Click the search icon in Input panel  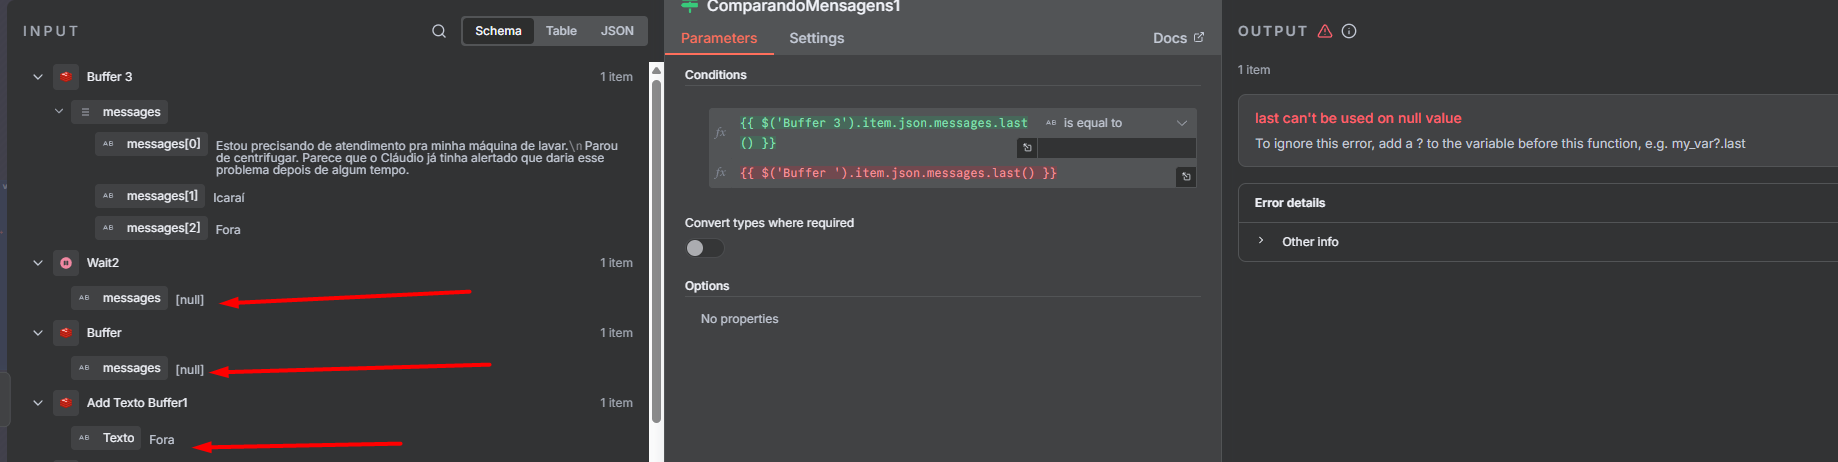pos(439,31)
